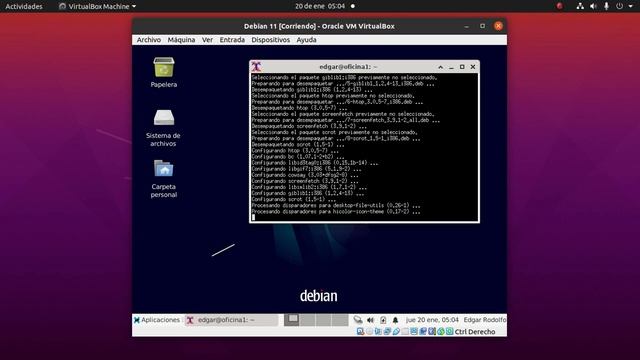Screen dimensions: 640x360
Task: Open the Archivo menu in VirtualBox
Action: pyautogui.click(x=149, y=40)
